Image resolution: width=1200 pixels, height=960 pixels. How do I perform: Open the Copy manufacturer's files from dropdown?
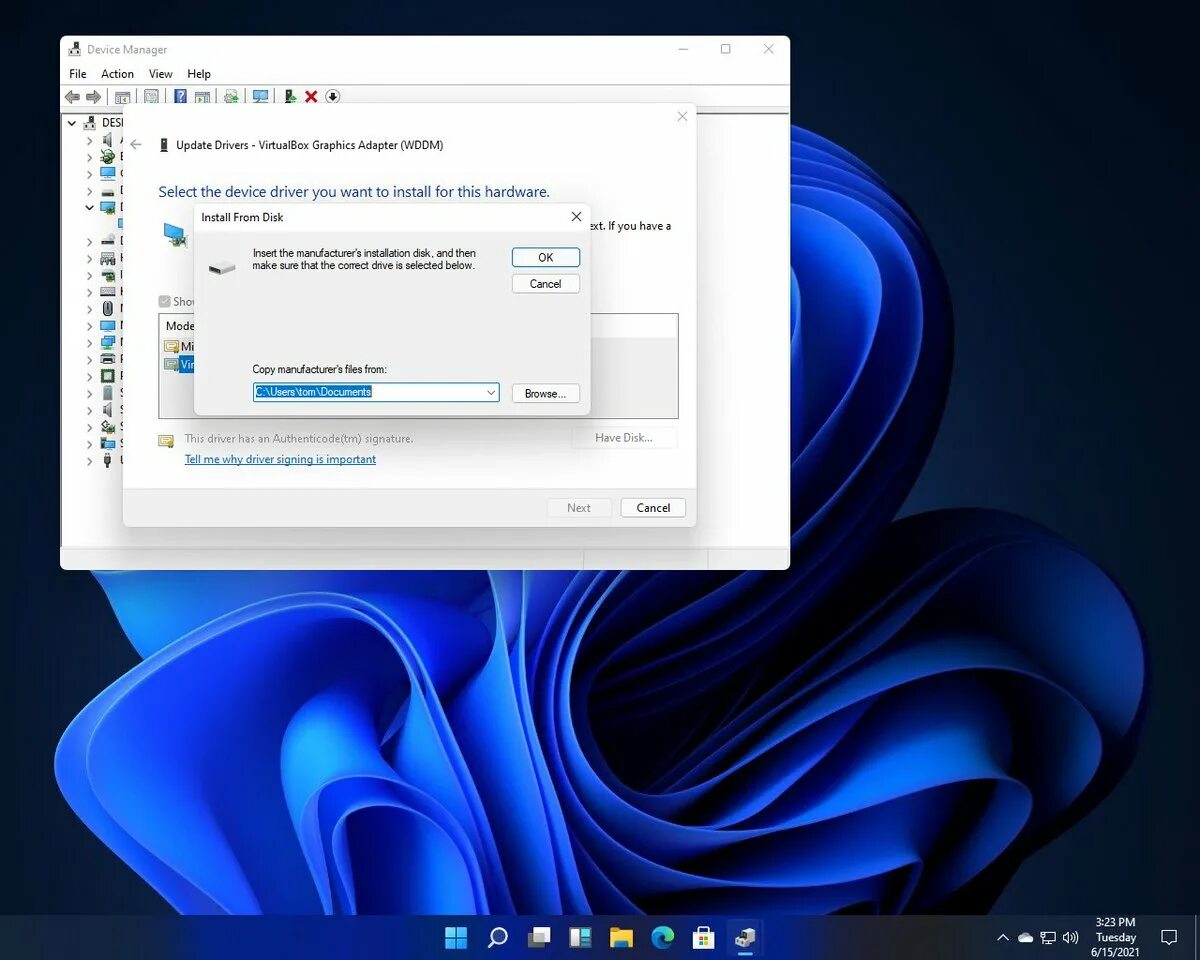pyautogui.click(x=489, y=392)
